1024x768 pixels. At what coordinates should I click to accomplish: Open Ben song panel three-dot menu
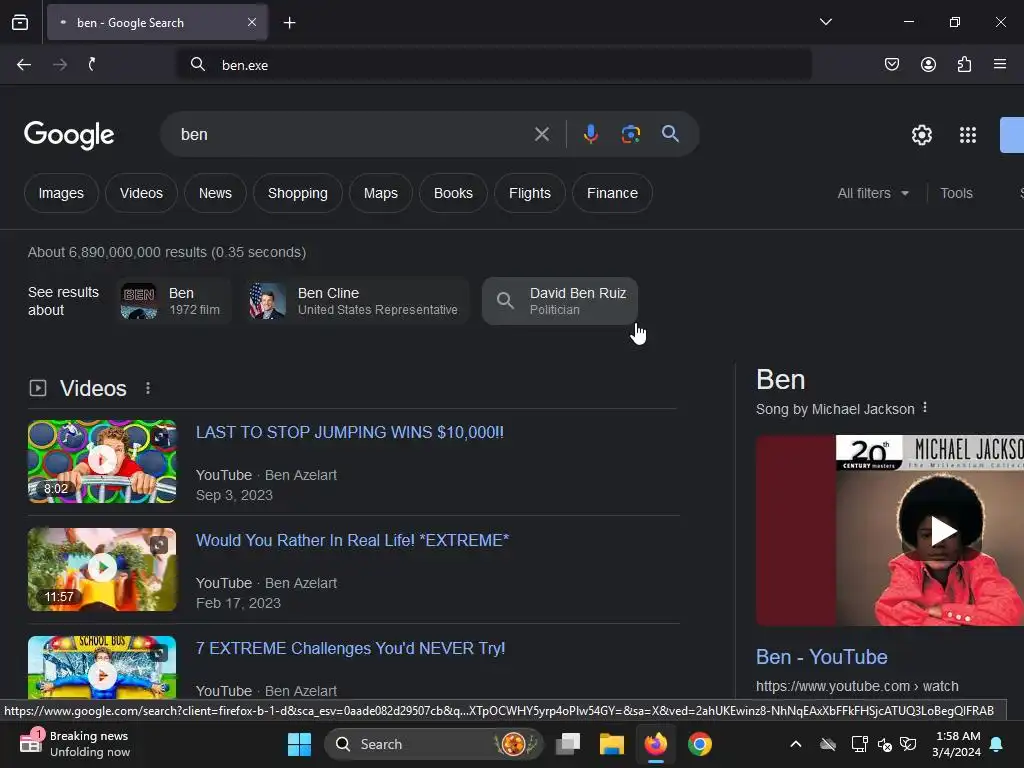[925, 408]
